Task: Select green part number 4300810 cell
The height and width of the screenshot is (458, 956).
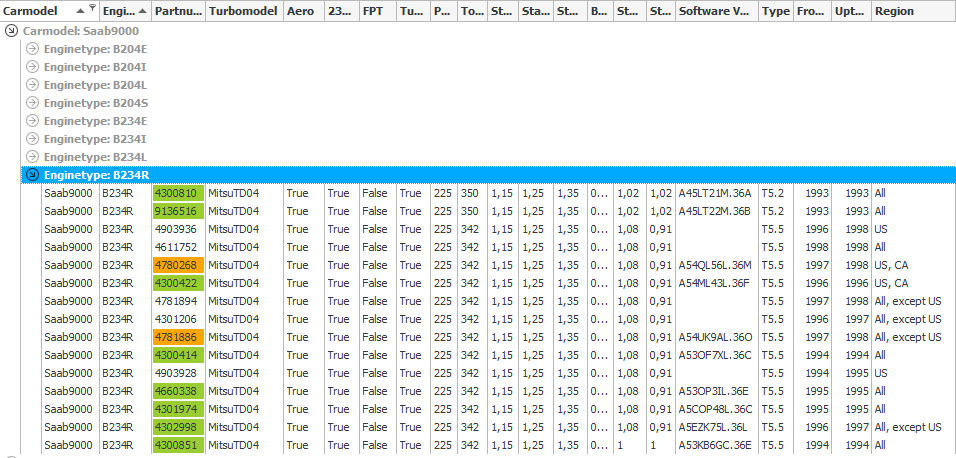Action: pos(178,193)
